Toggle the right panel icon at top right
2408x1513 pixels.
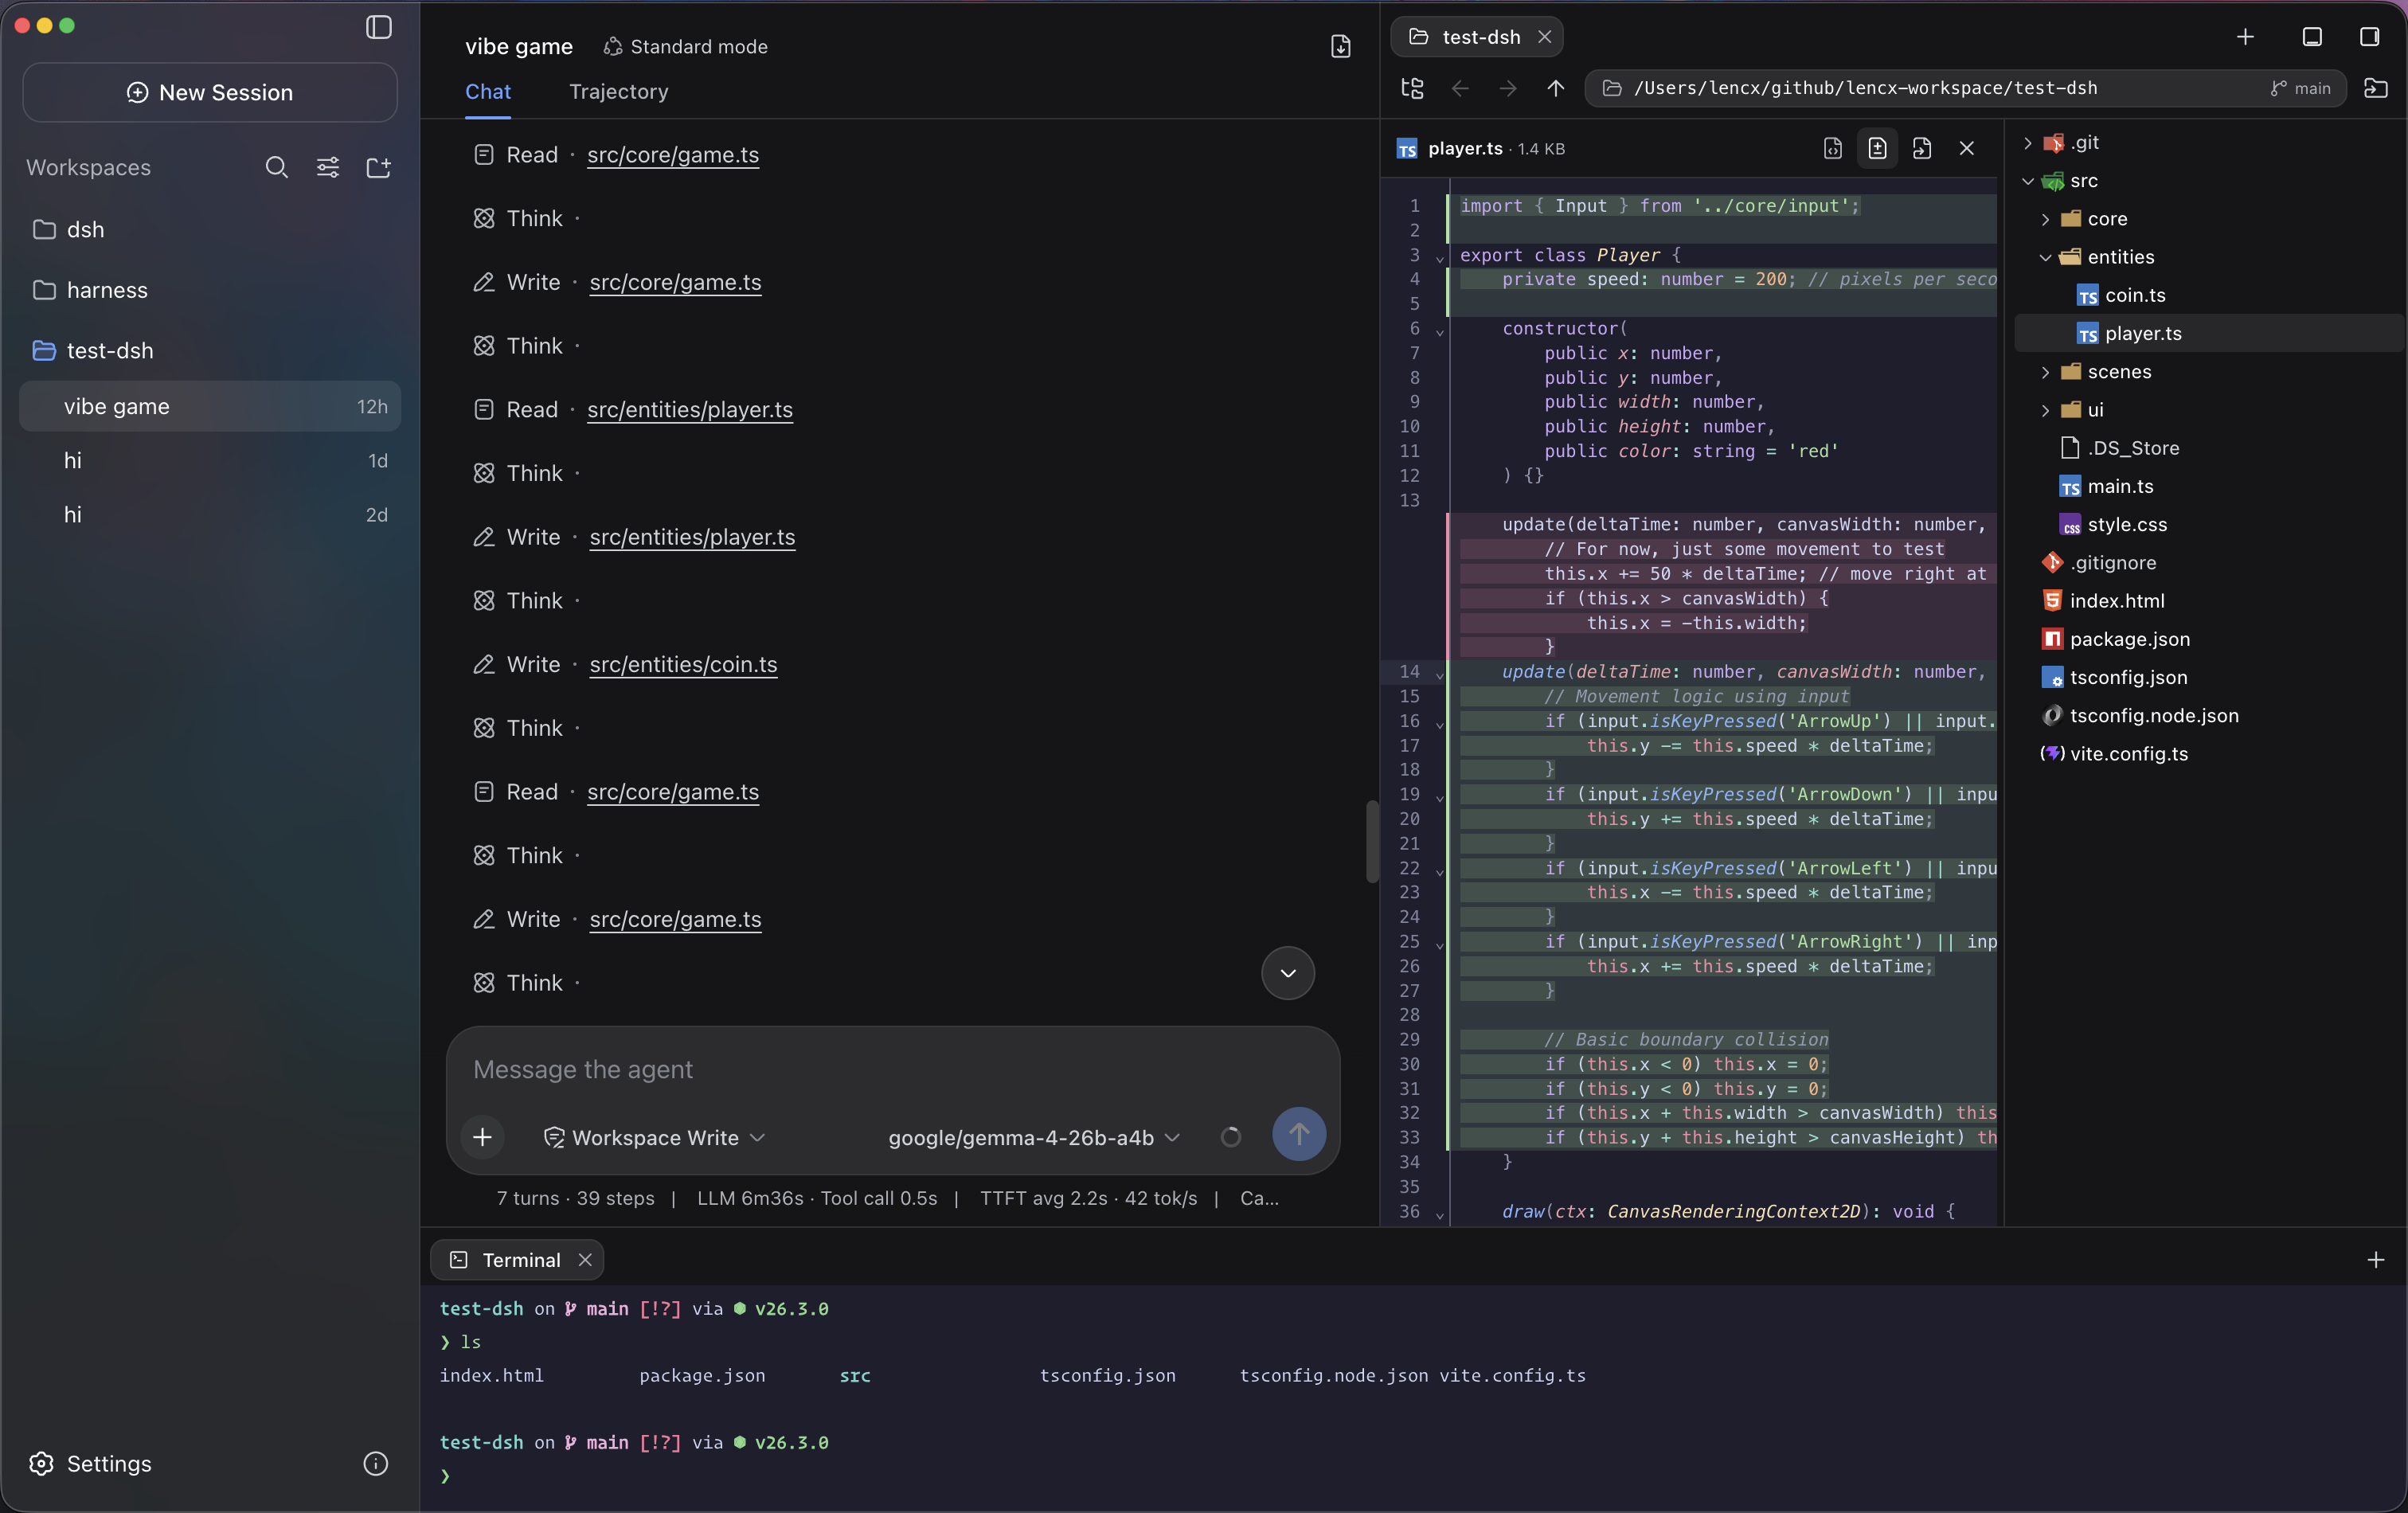tap(2369, 37)
